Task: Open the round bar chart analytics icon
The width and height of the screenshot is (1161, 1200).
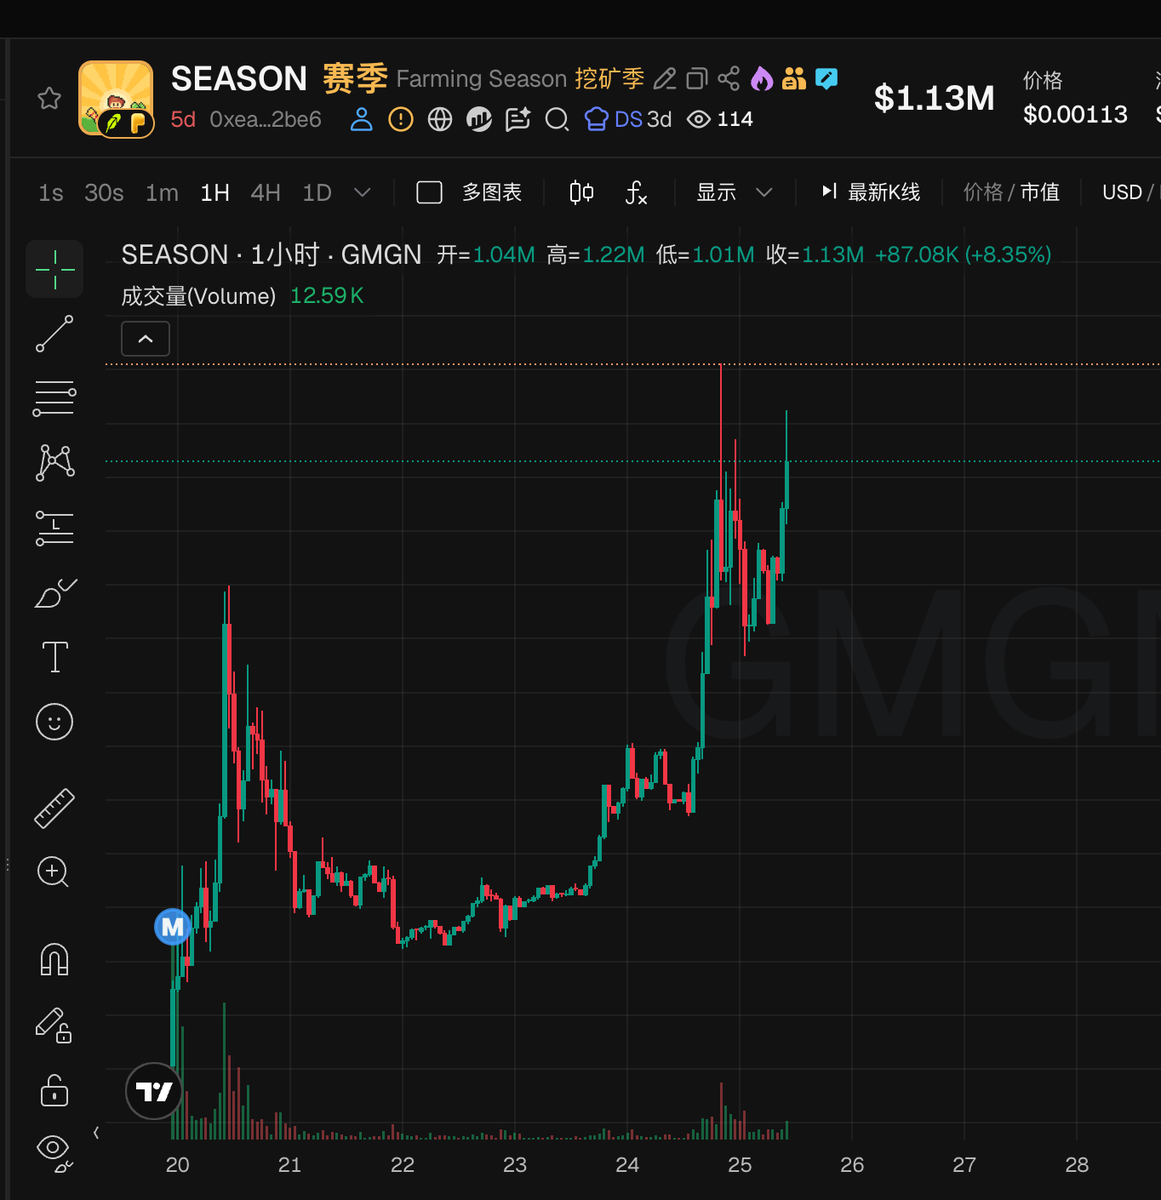Action: pos(479,120)
